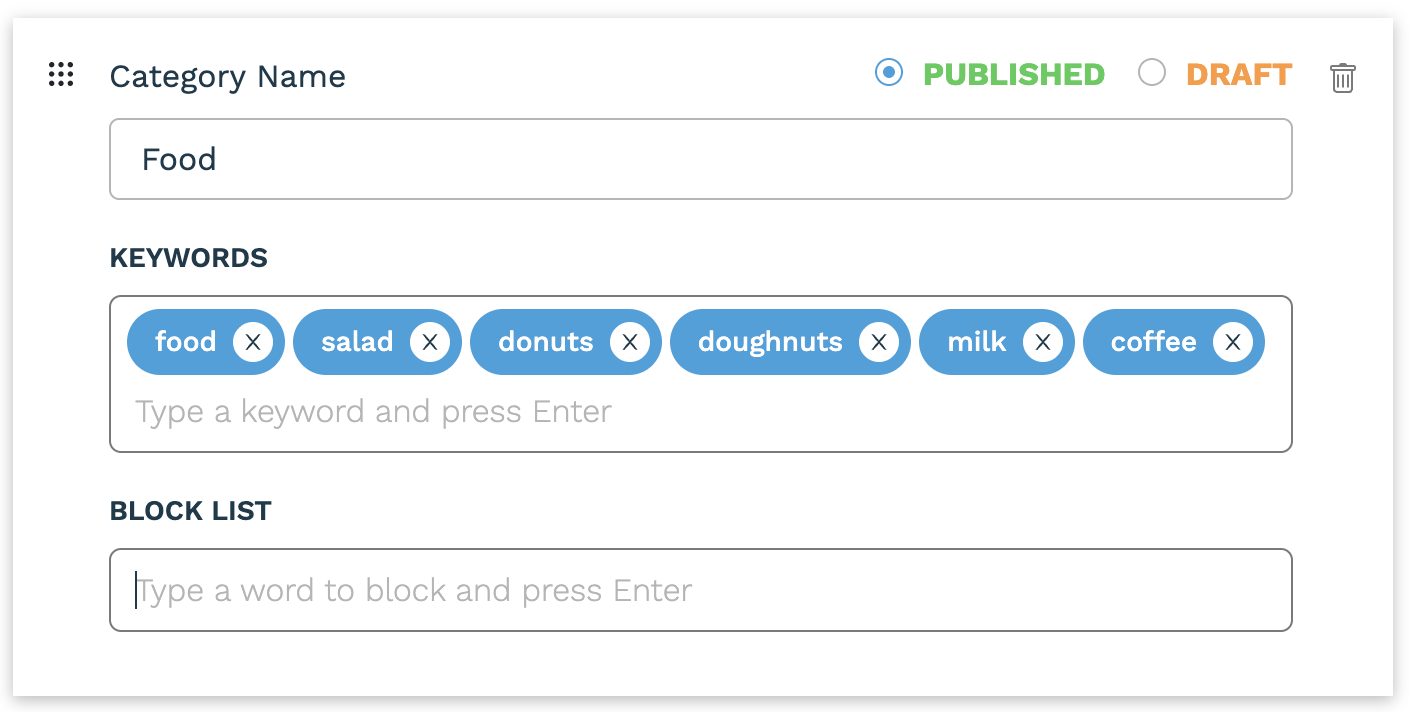Grab the drag handle dots icon

point(61,74)
